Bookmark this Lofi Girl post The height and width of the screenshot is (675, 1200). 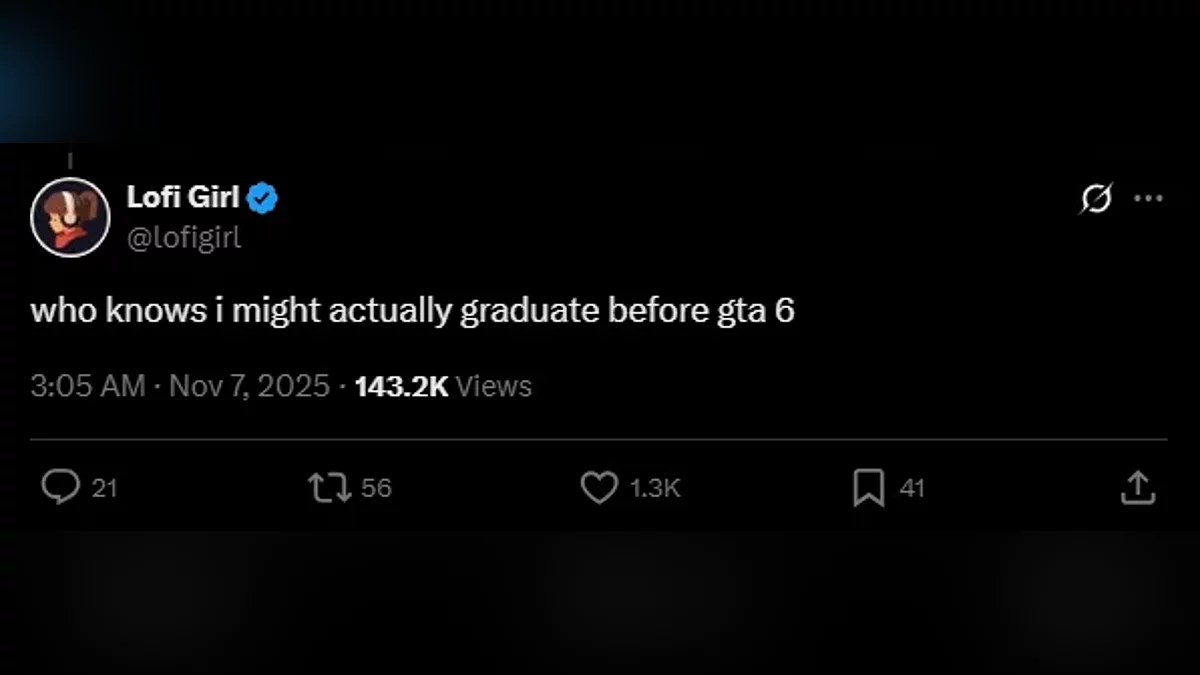click(868, 488)
